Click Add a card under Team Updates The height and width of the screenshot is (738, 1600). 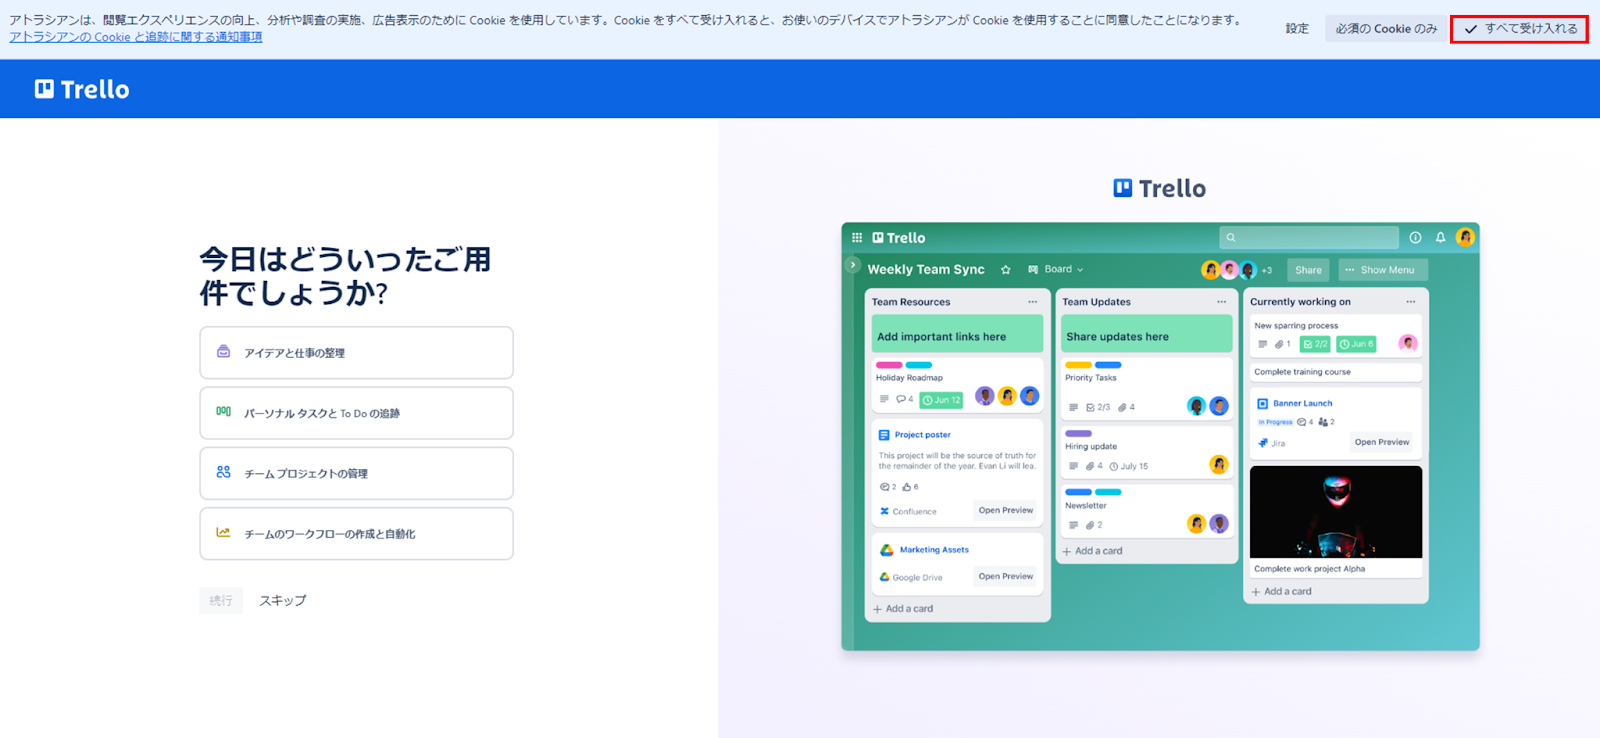1093,551
